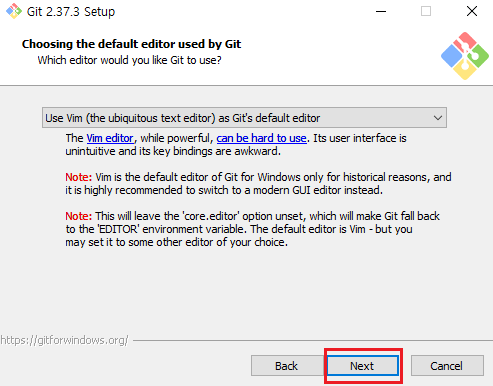Click the https://gitforwindows.org/ text
The image size is (493, 386).
[64, 340]
